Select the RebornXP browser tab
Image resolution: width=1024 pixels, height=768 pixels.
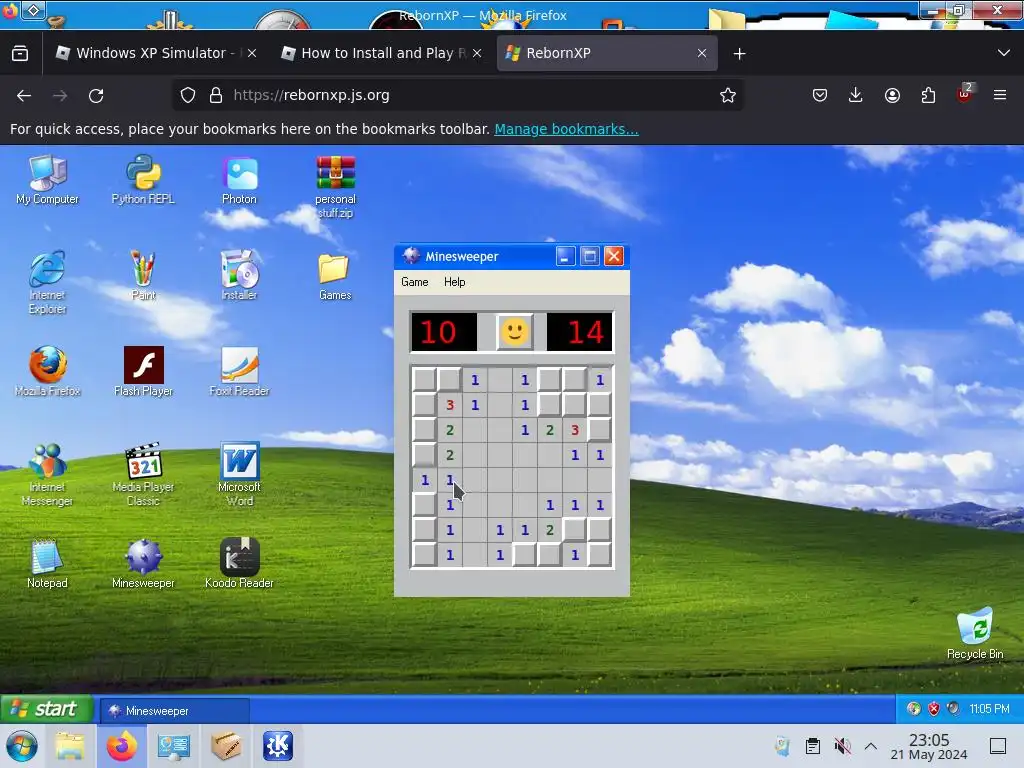point(606,53)
